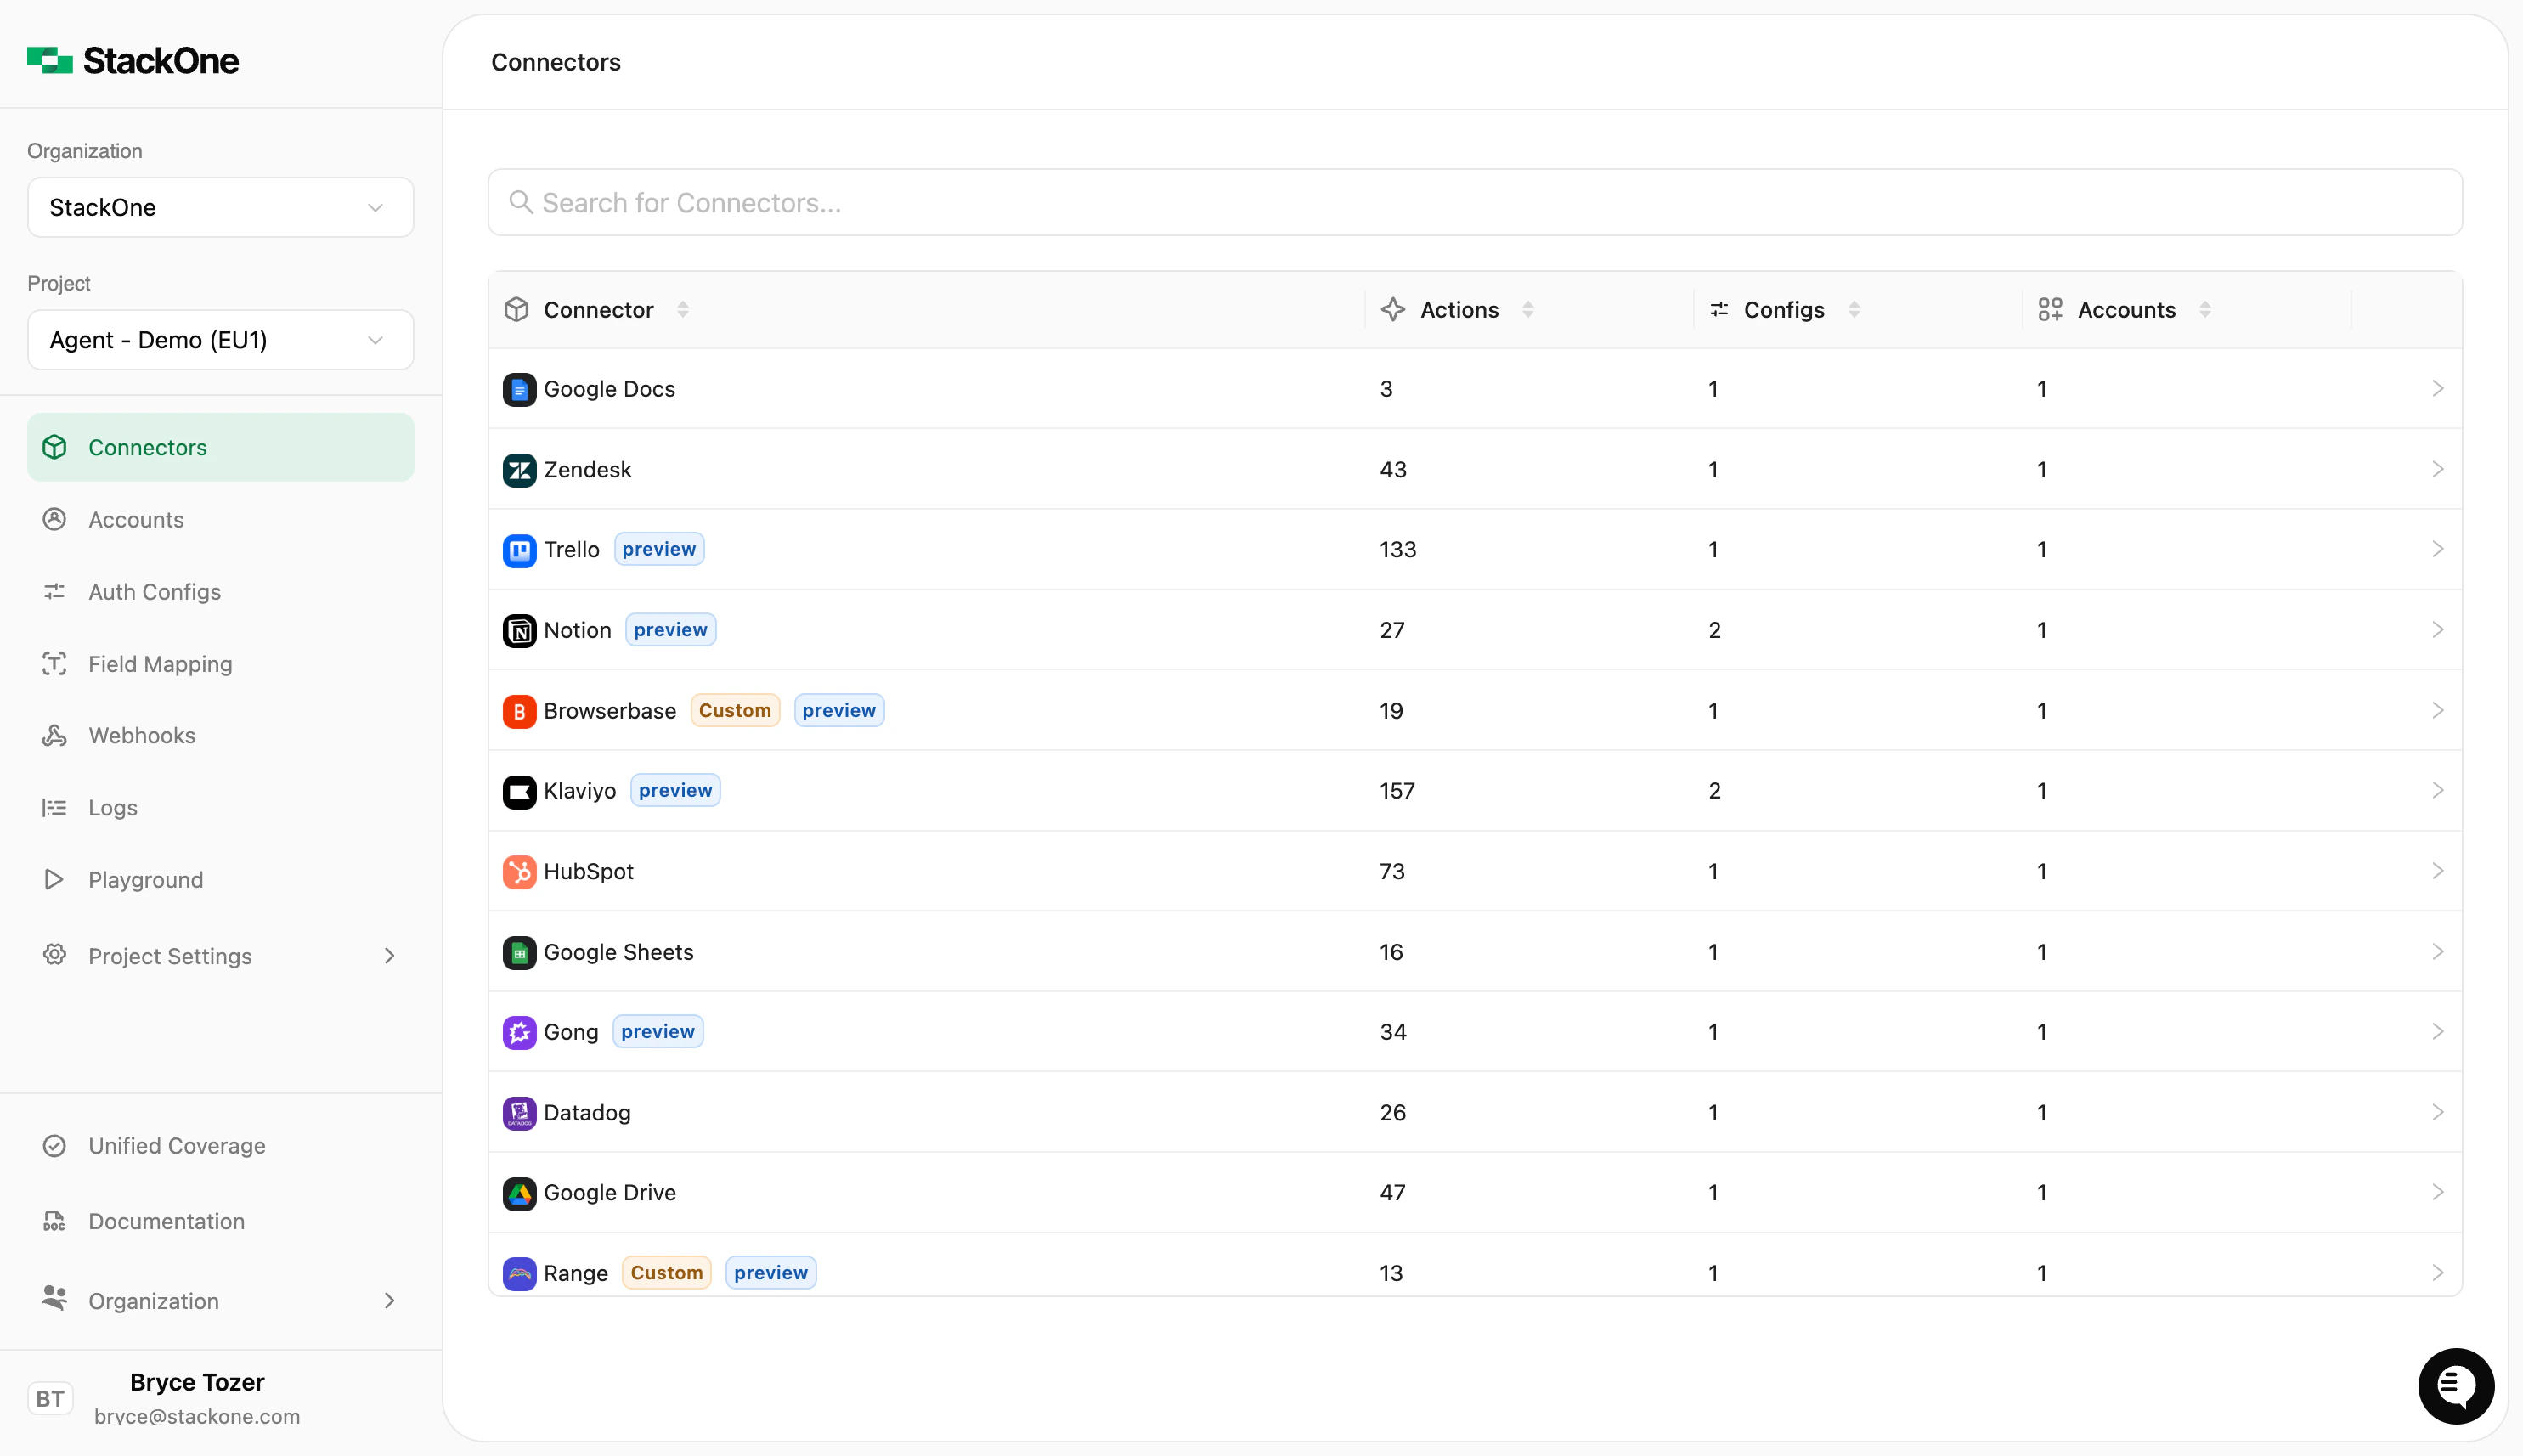Click the Notion icon in the table
The height and width of the screenshot is (1456, 2523).
(x=519, y=630)
